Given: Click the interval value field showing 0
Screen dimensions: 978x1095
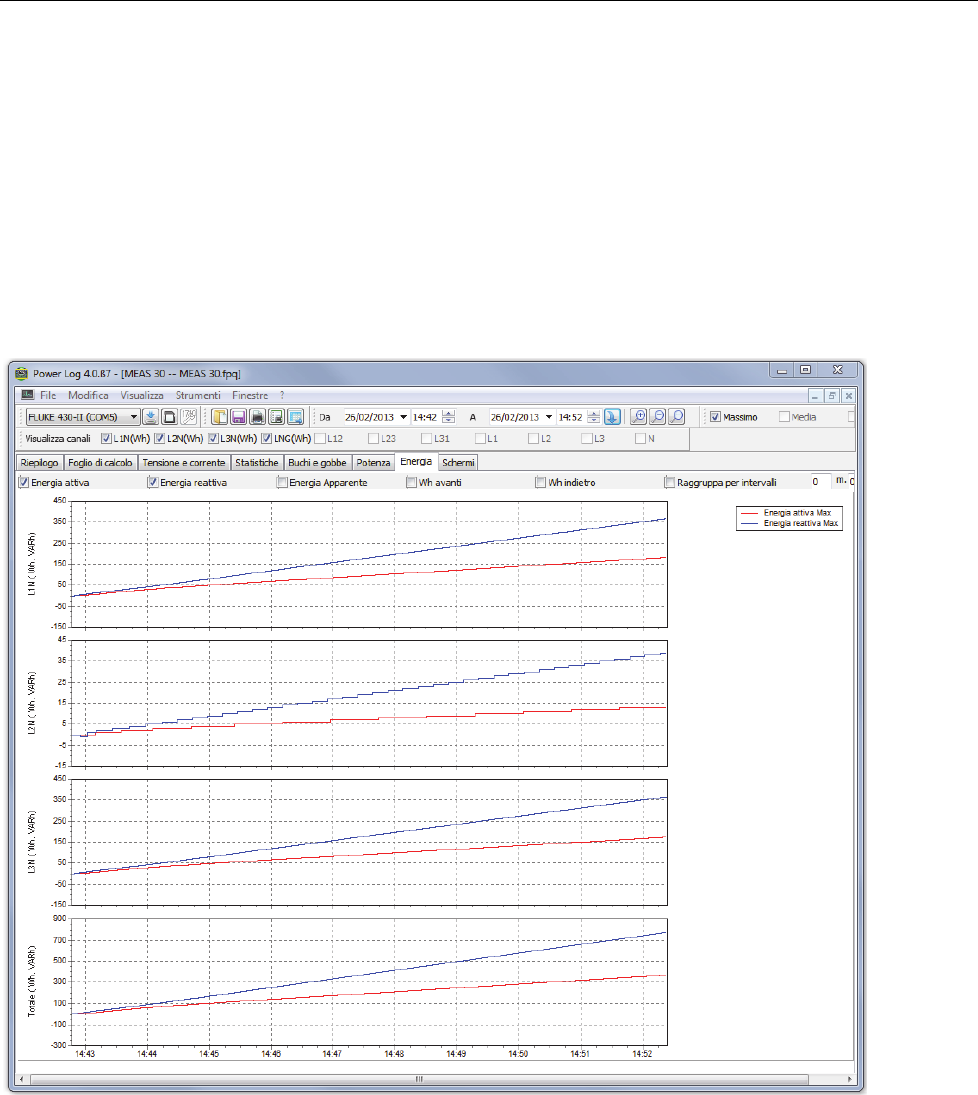Looking at the screenshot, I should pyautogui.click(x=819, y=482).
